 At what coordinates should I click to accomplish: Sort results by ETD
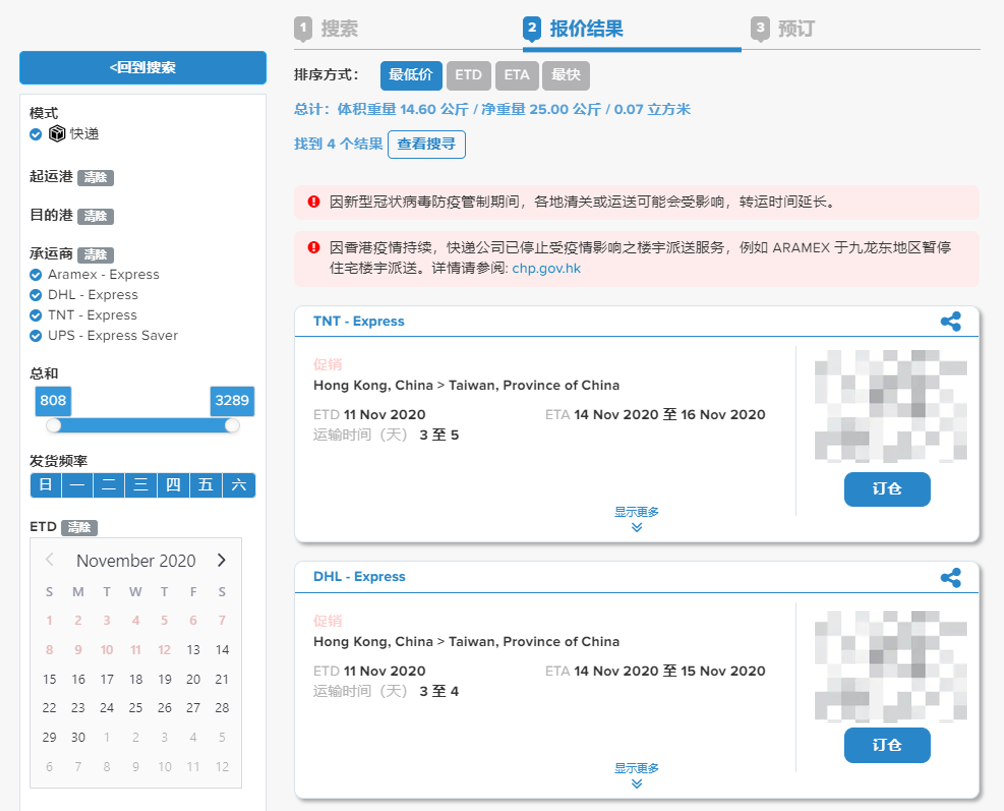click(x=469, y=75)
